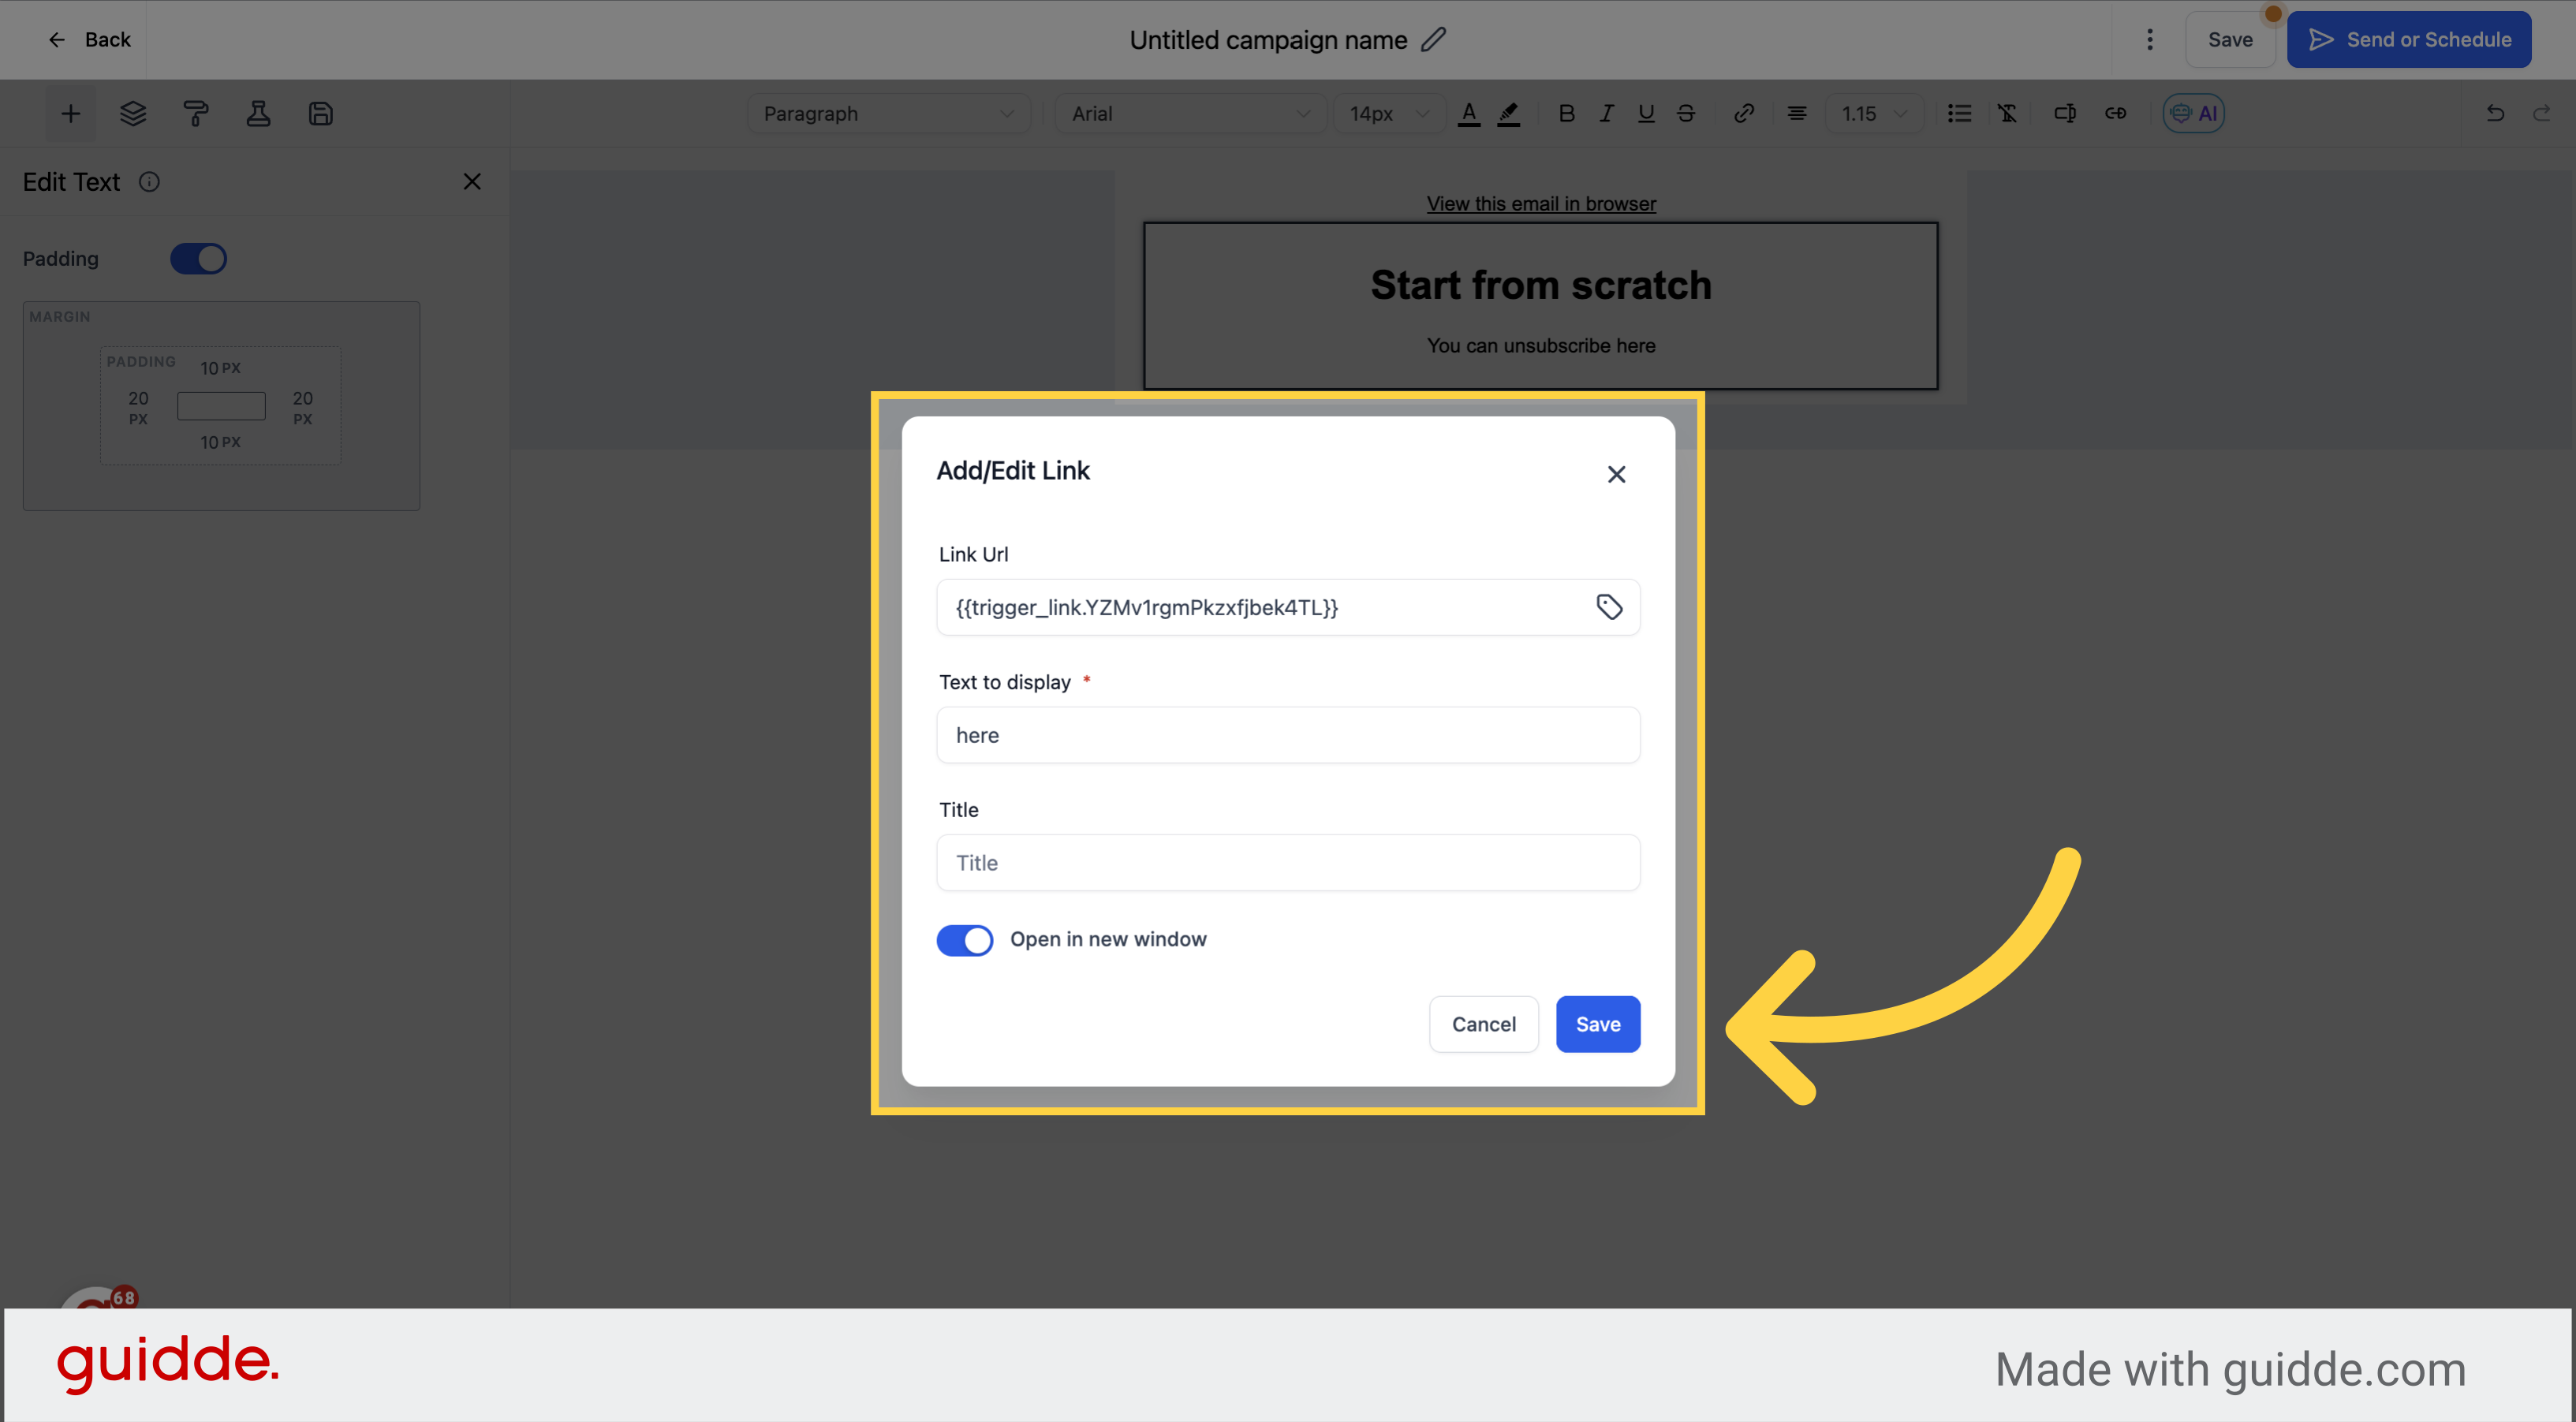
Task: Click the Link Url input field
Action: click(x=1288, y=607)
